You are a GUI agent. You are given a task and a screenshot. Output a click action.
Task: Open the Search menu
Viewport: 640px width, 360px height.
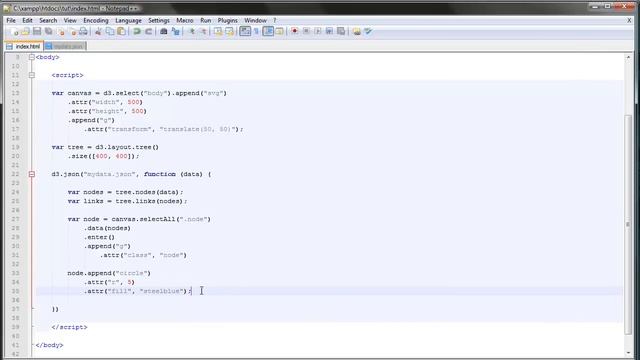pyautogui.click(x=48, y=20)
